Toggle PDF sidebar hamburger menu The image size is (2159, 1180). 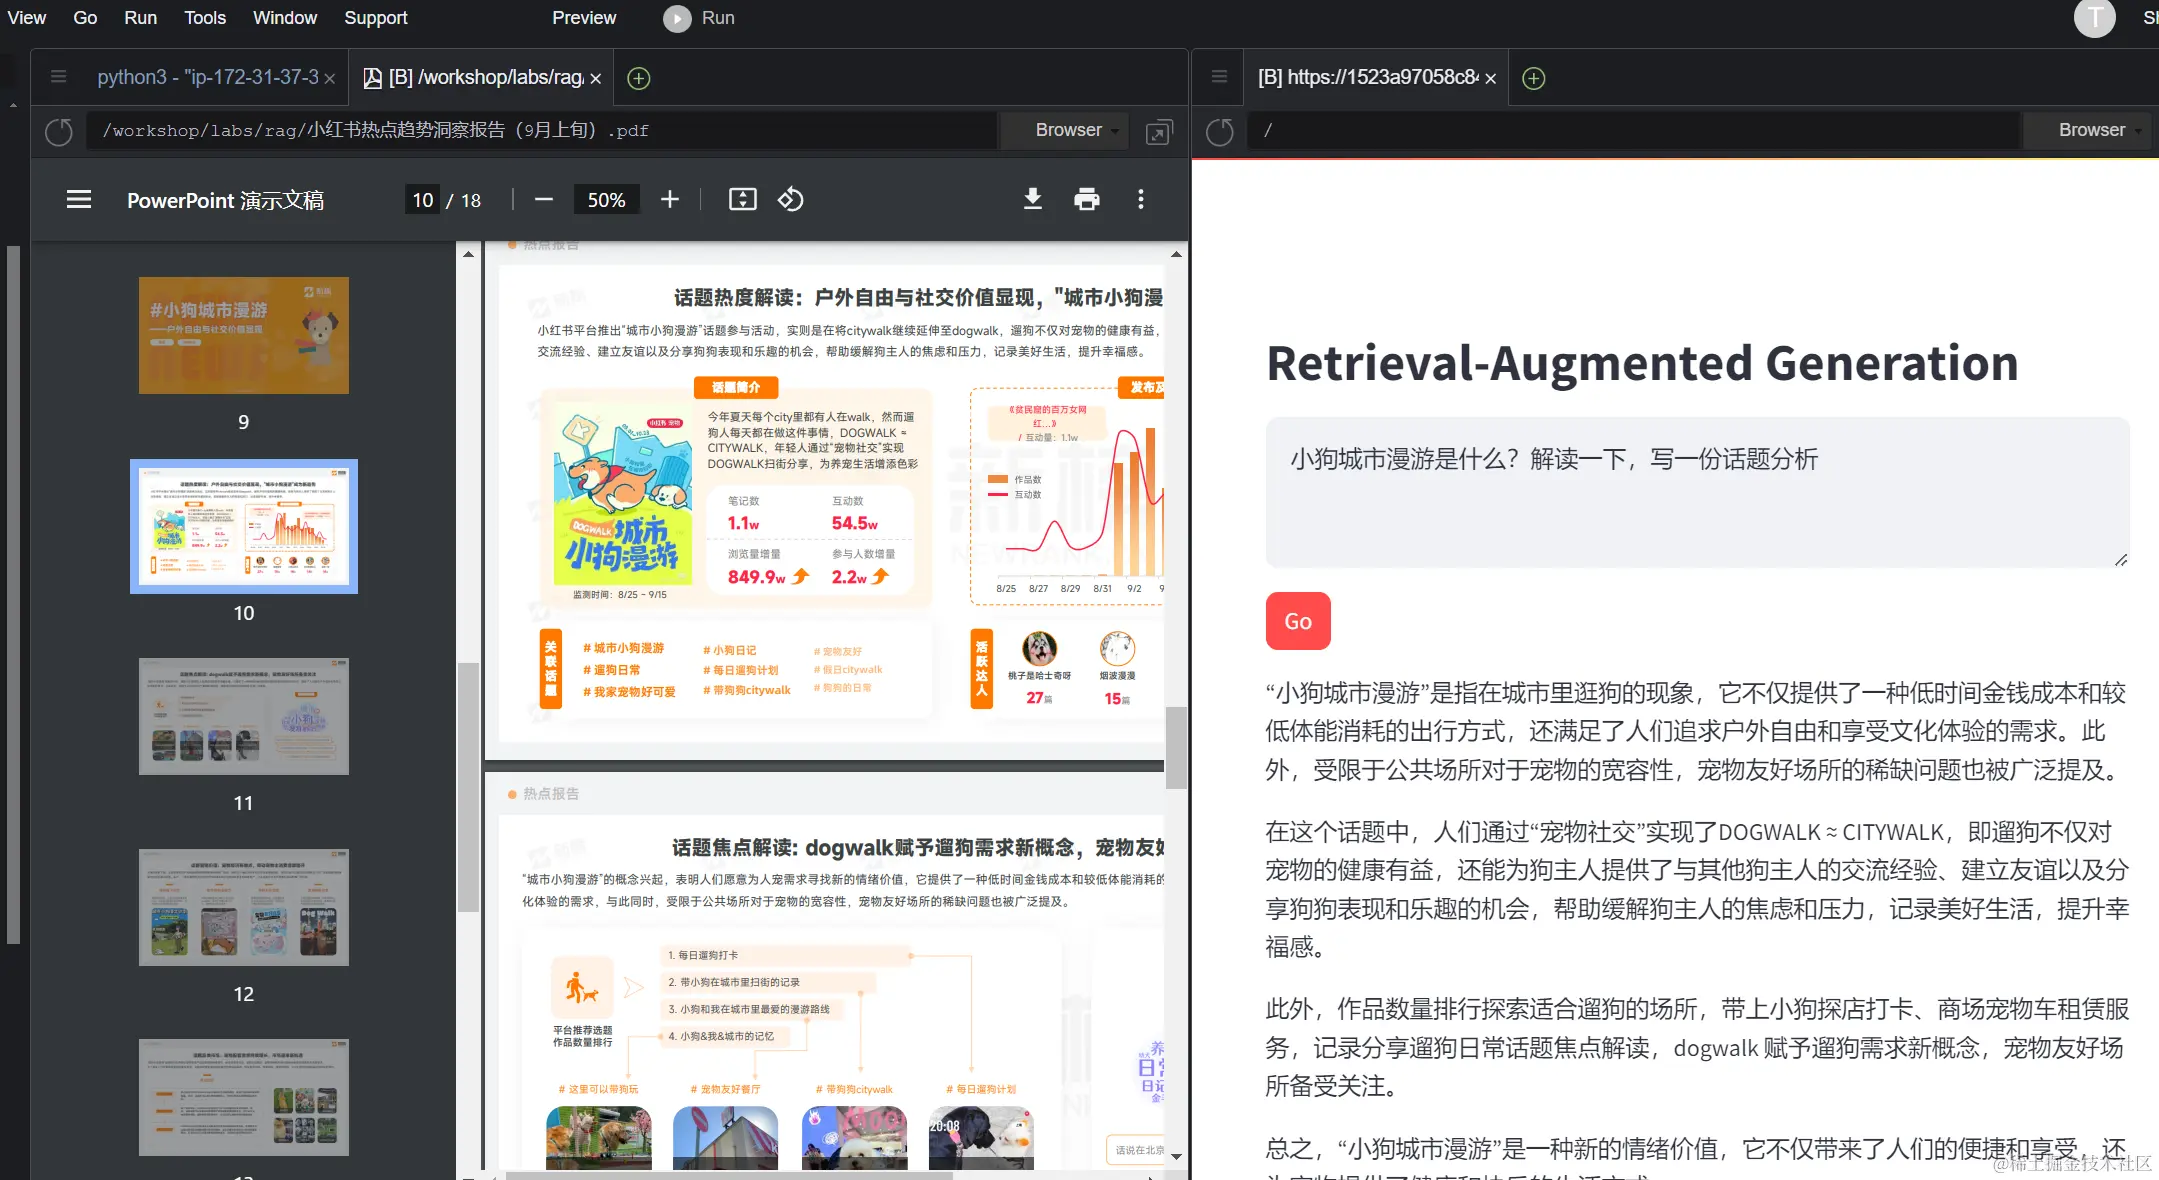click(x=79, y=200)
